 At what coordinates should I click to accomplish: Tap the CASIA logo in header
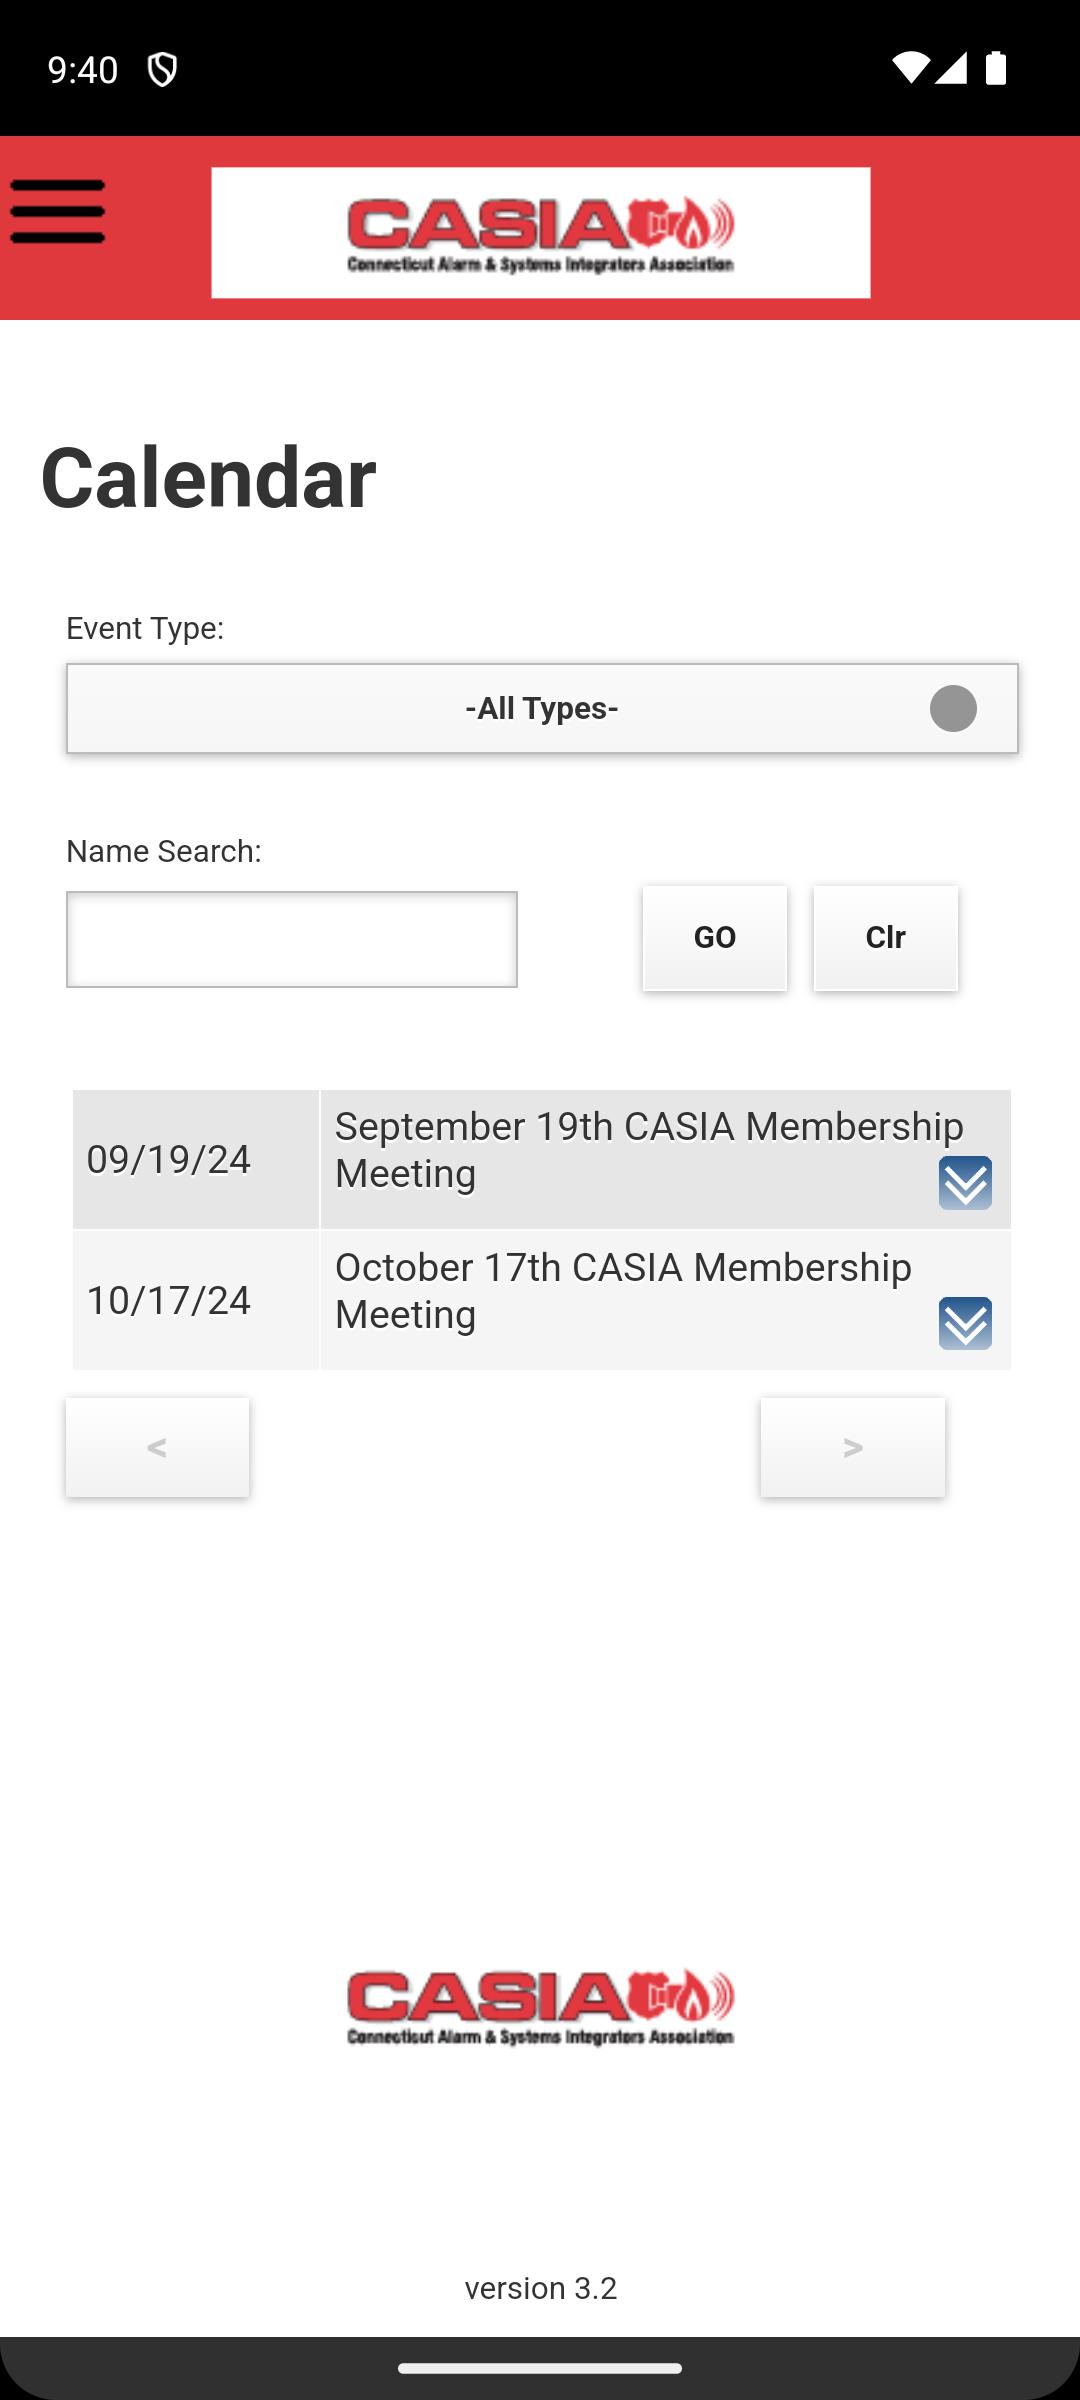click(x=540, y=233)
